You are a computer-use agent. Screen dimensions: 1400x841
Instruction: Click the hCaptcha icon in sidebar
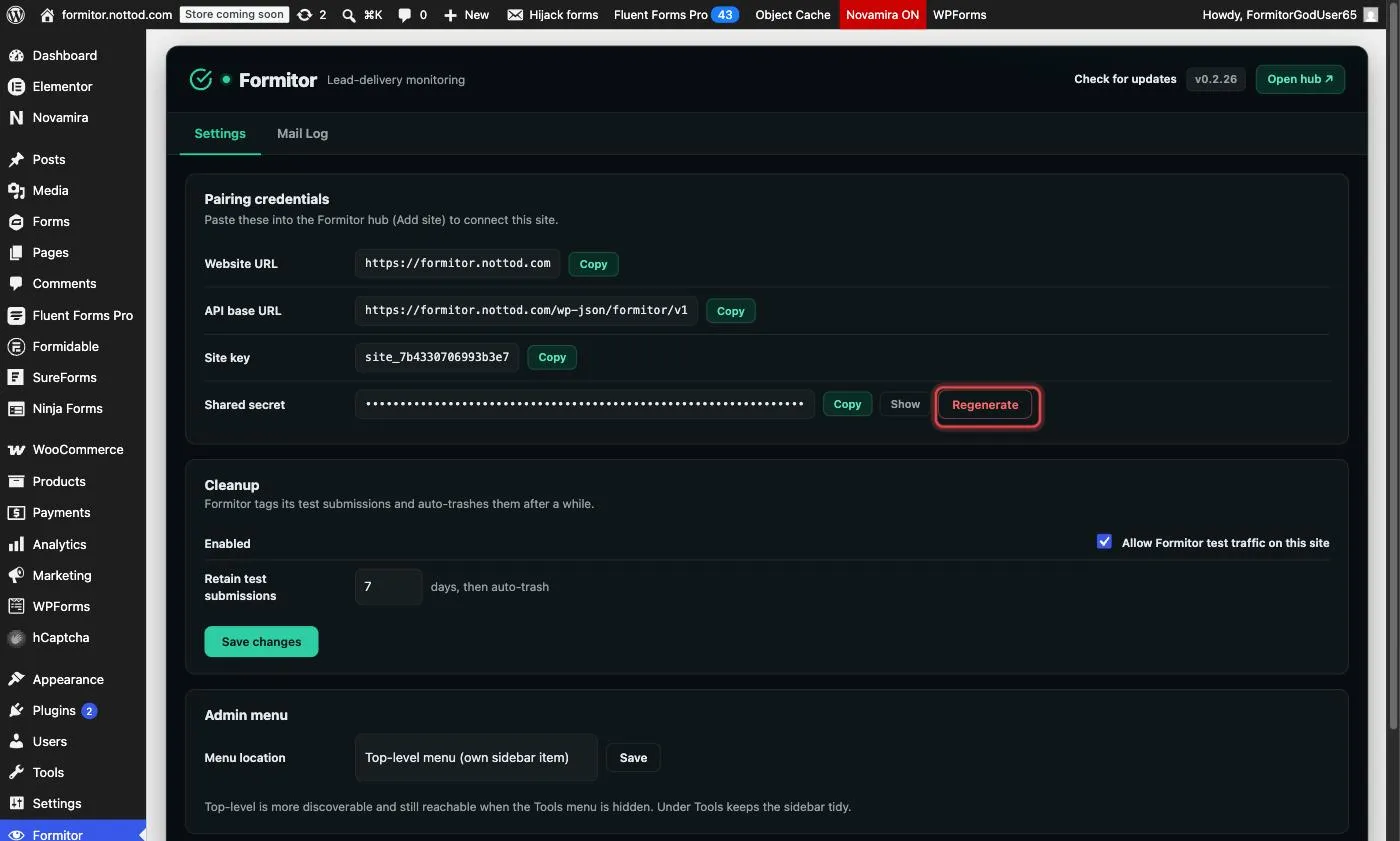16,637
